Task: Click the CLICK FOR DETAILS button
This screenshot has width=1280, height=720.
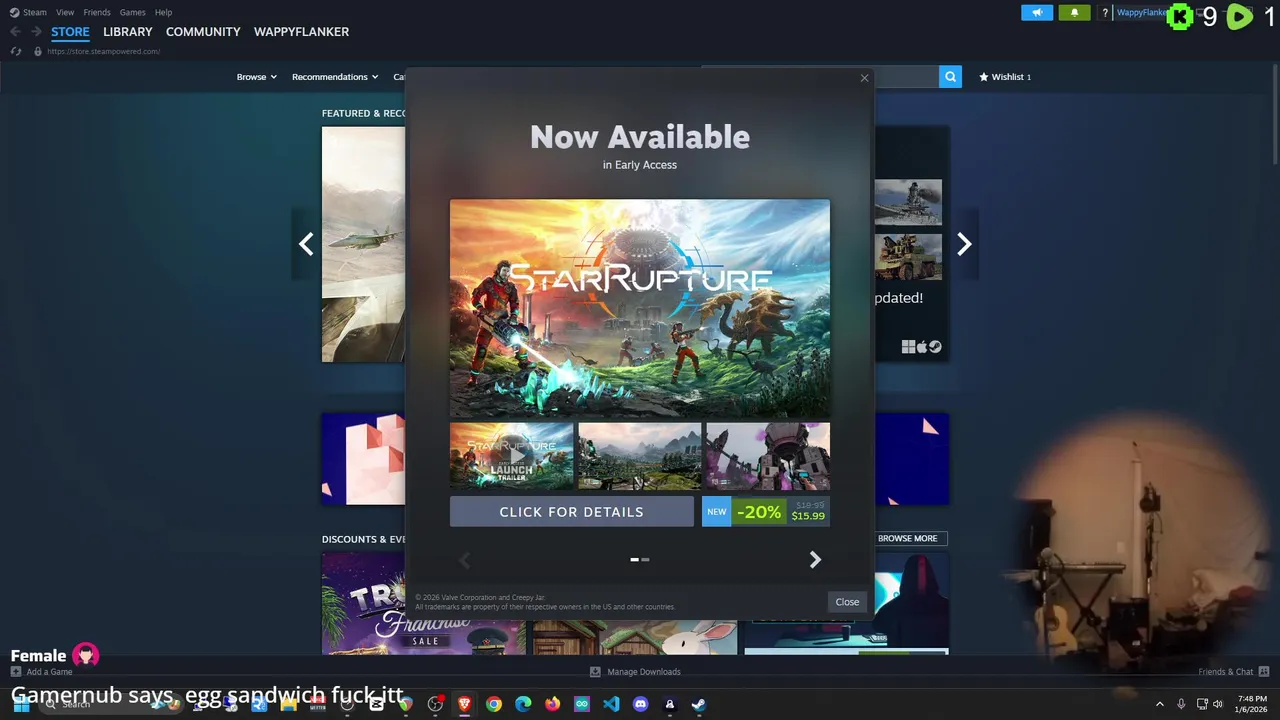Action: pyautogui.click(x=571, y=512)
